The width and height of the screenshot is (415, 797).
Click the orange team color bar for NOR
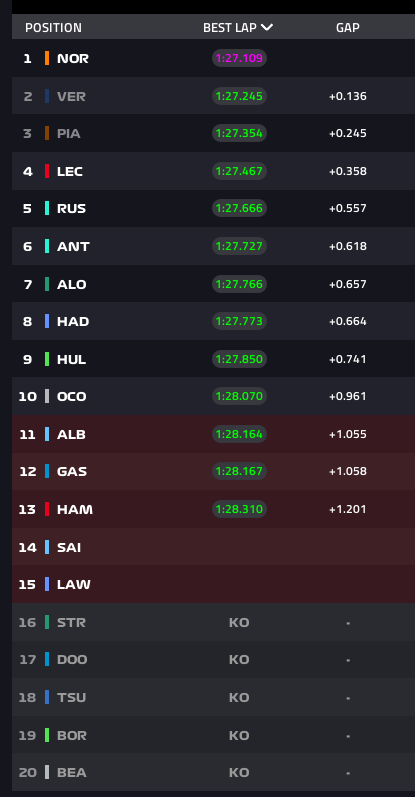click(47, 58)
